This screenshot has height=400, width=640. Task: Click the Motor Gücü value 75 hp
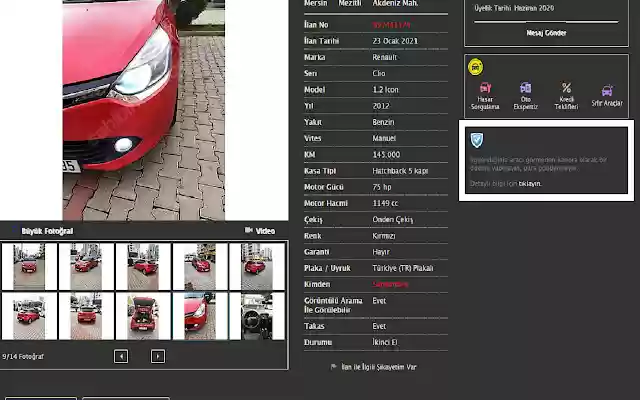(x=382, y=187)
